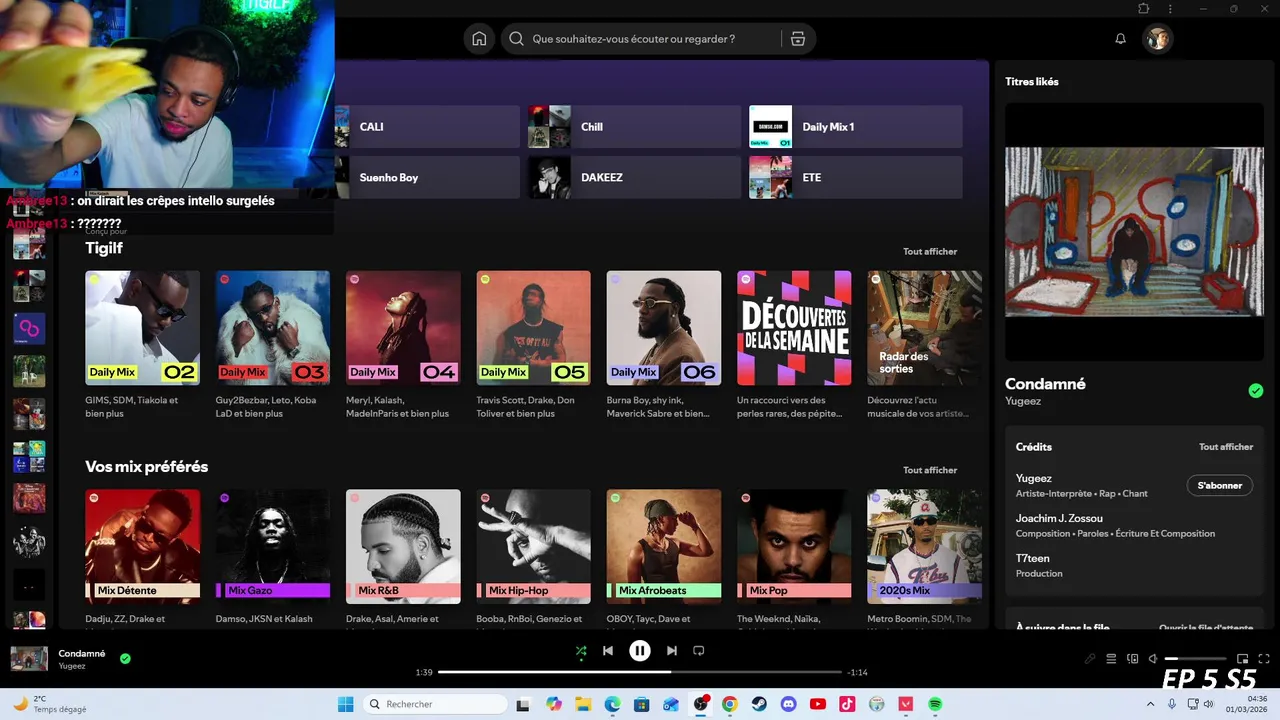Skip to previous track
This screenshot has height=720, width=1280.
(608, 651)
